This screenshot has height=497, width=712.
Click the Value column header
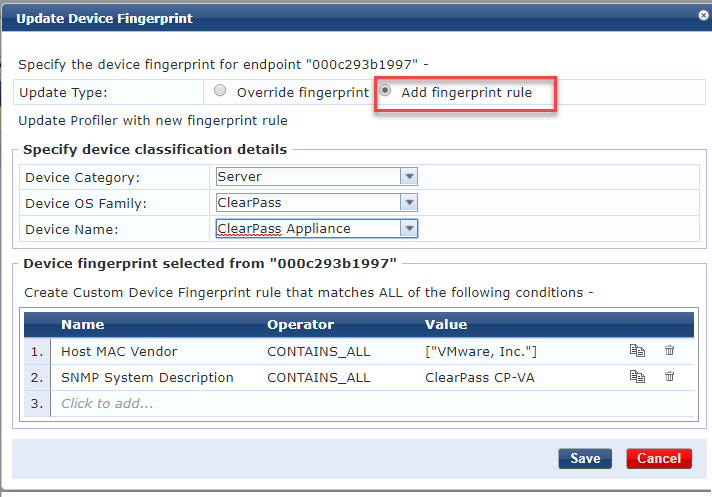point(446,325)
